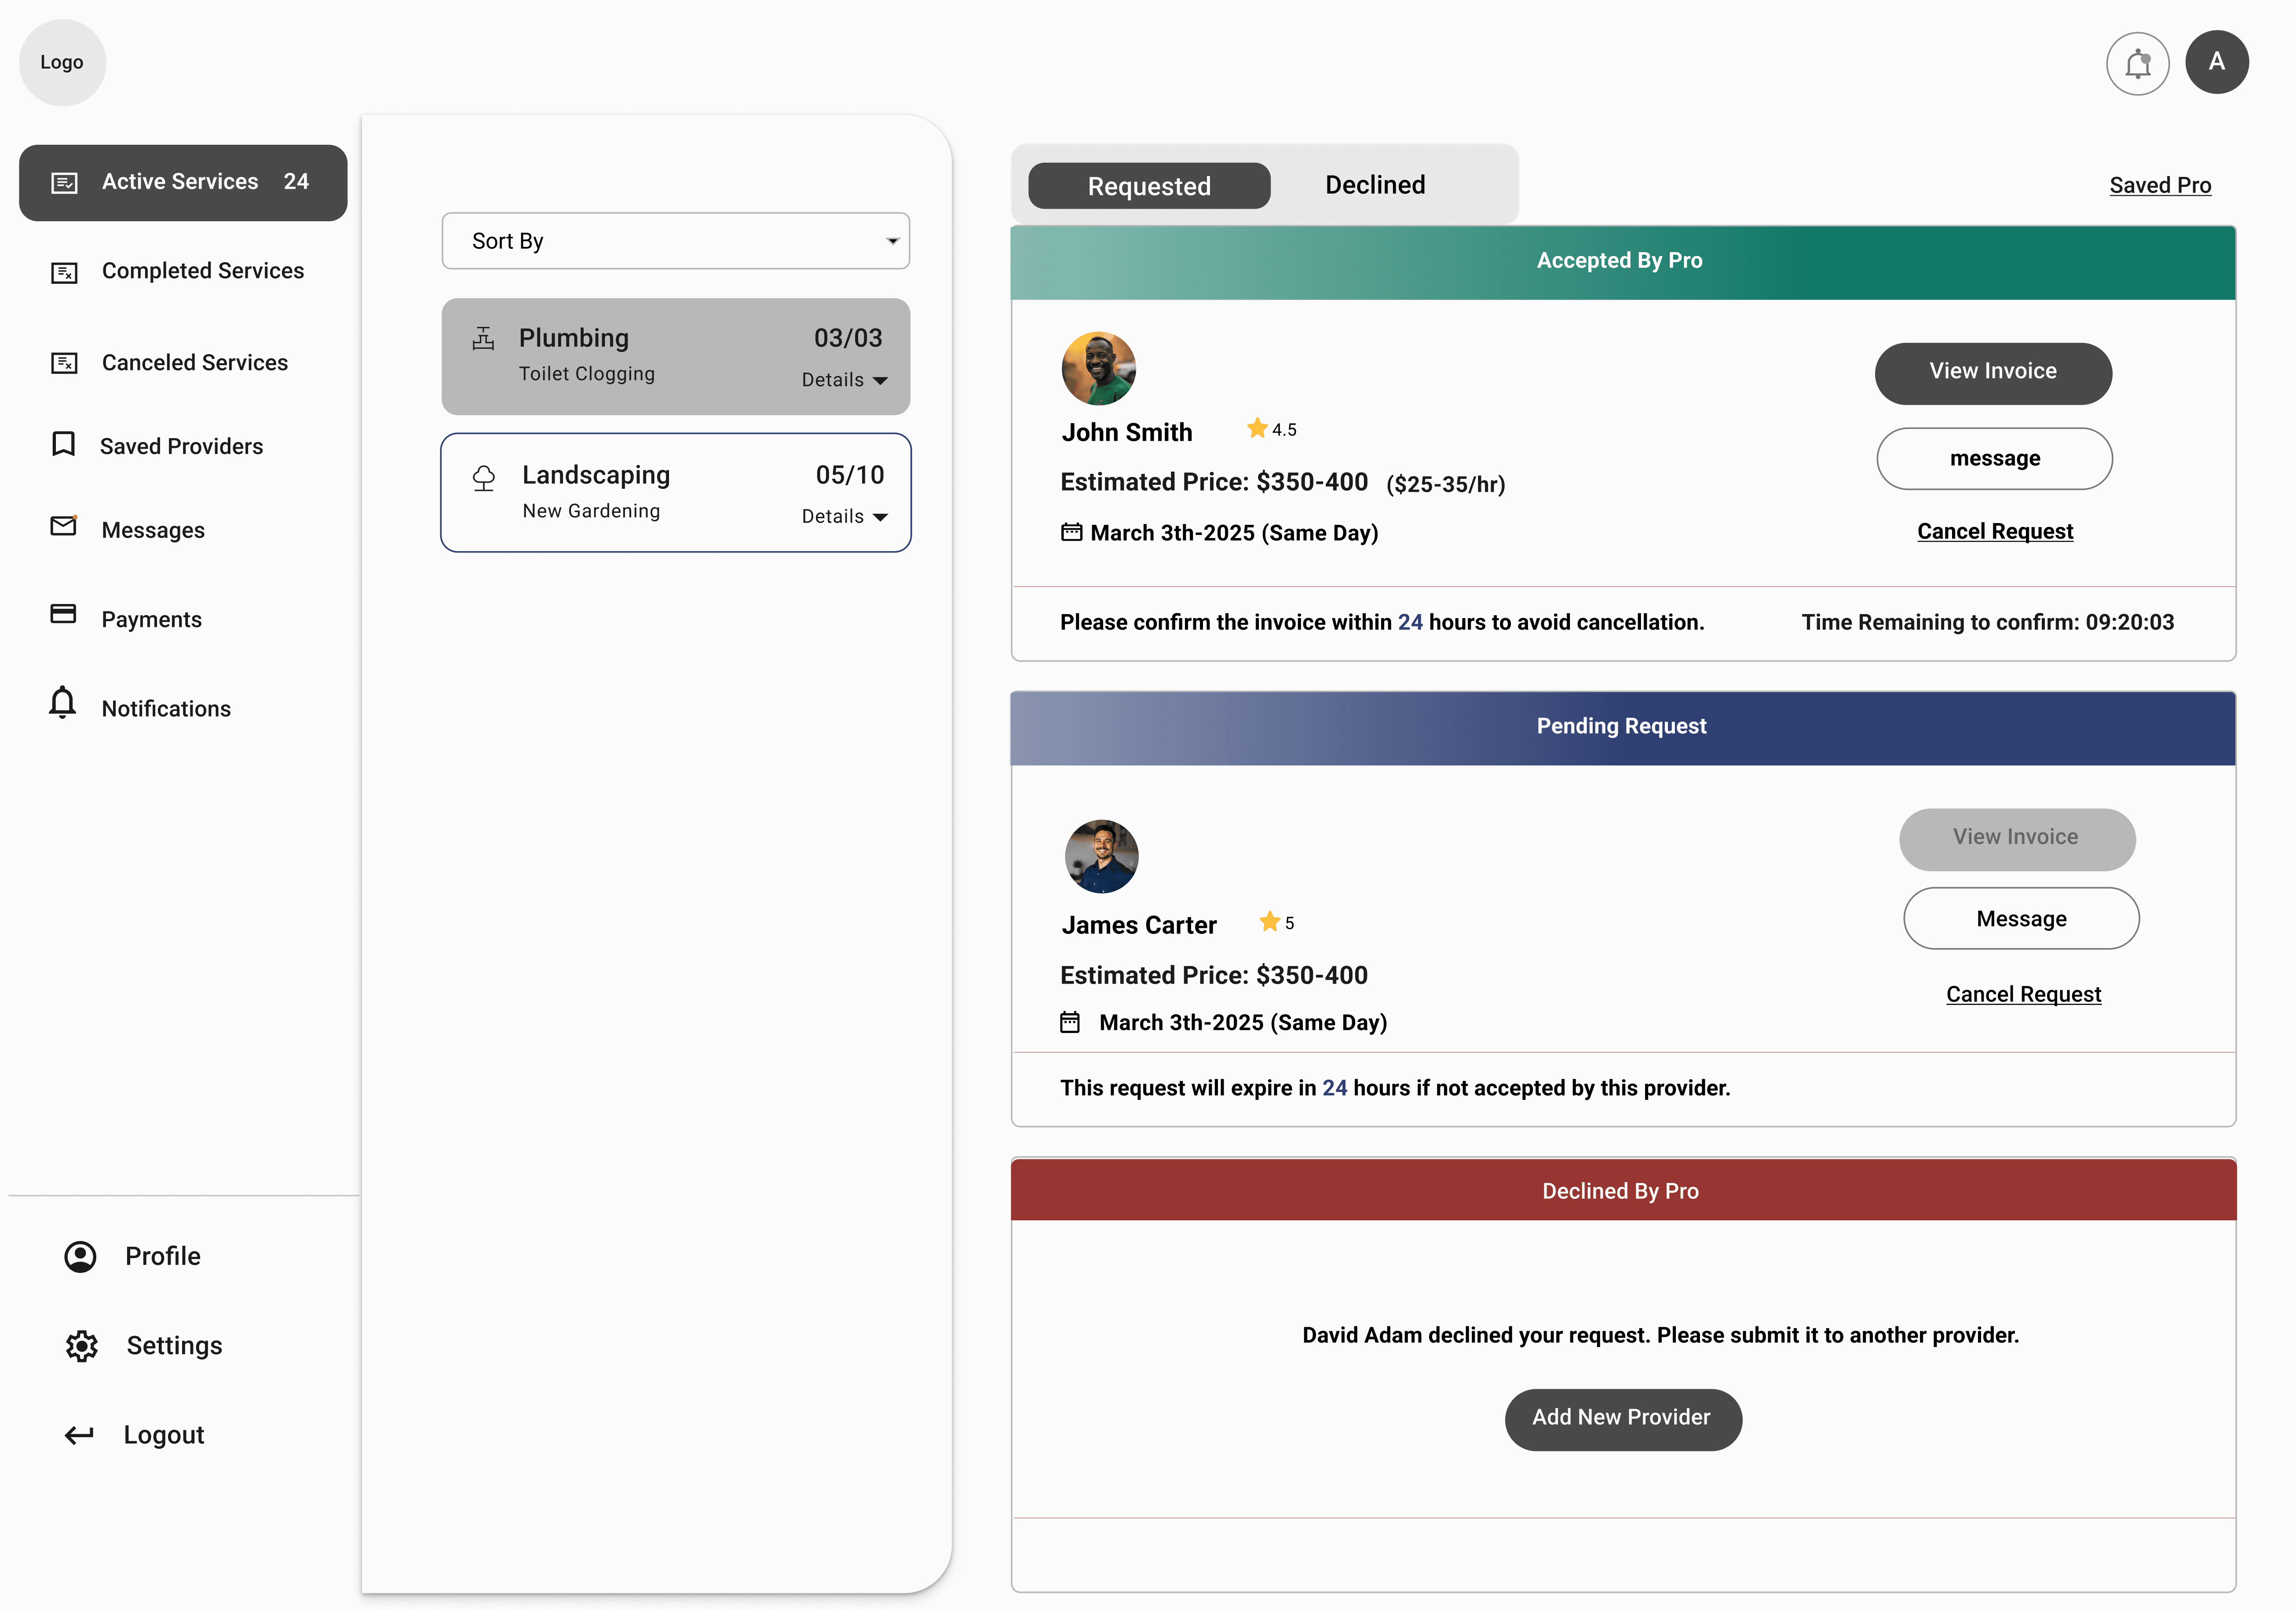
Task: Click the Messages envelope icon
Action: click(63, 526)
